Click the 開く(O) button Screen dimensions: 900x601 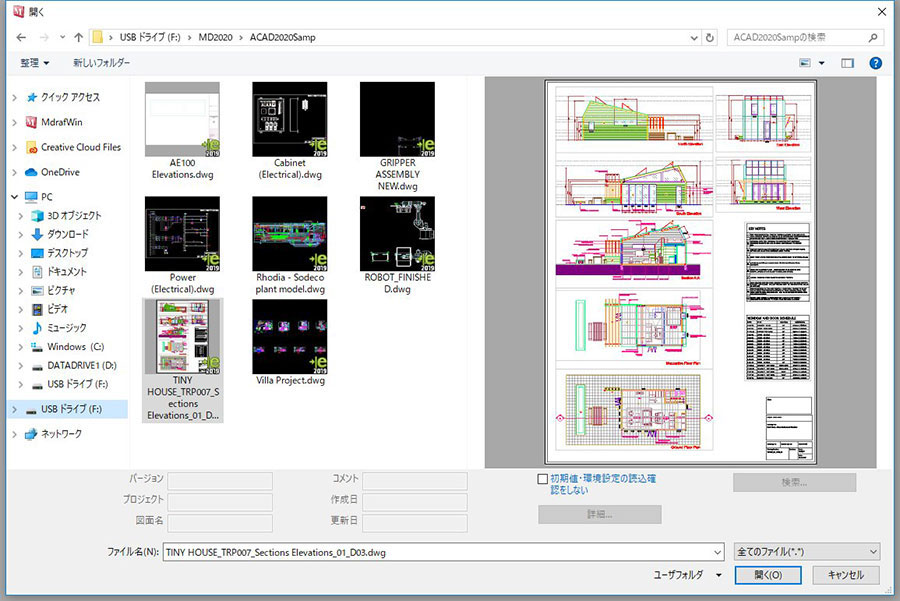tap(767, 575)
